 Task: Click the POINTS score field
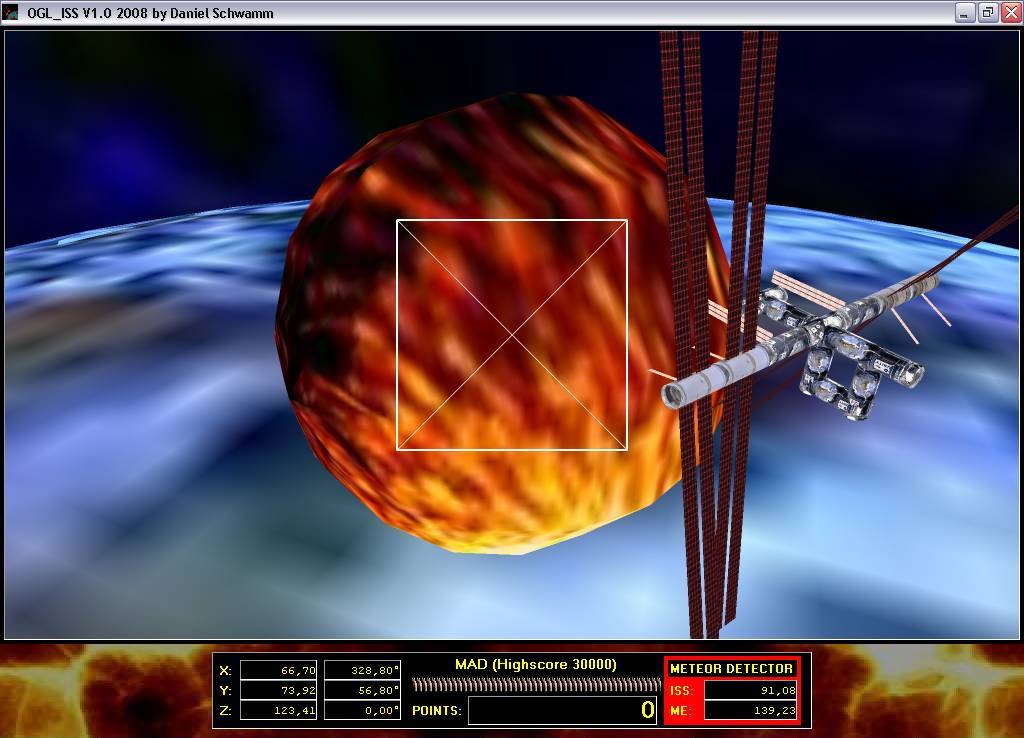(x=564, y=710)
